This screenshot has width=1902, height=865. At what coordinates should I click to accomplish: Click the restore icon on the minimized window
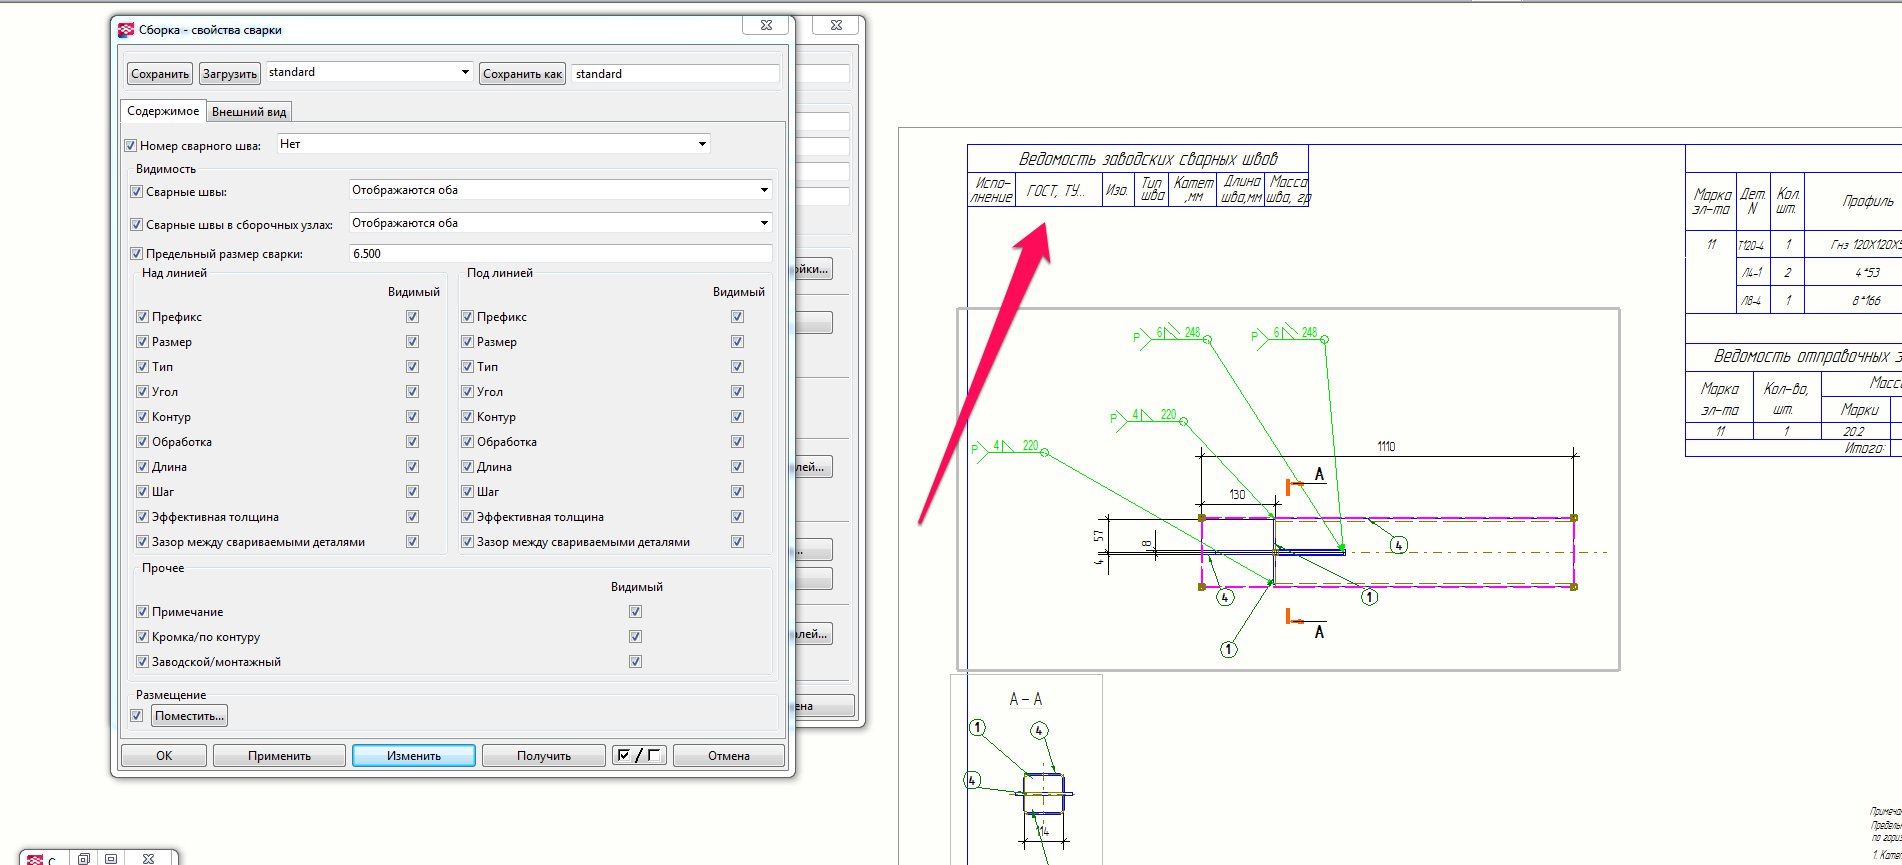point(84,858)
